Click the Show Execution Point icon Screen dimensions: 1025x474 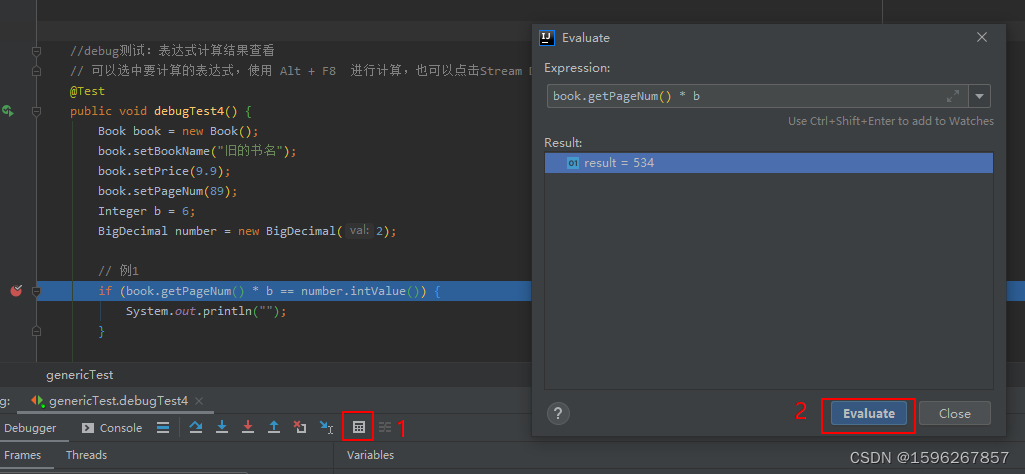point(163,428)
